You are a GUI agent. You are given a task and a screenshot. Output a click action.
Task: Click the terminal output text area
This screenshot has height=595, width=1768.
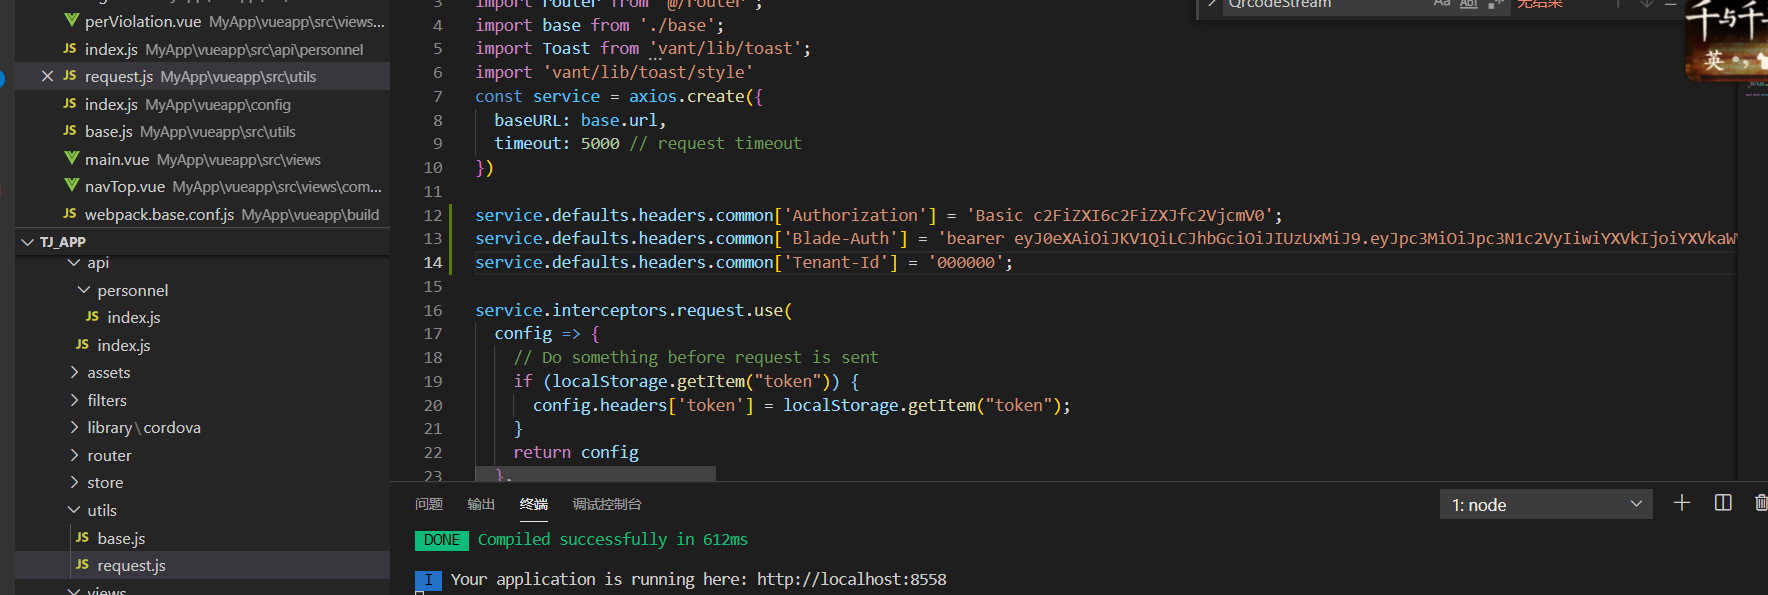click(1080, 560)
